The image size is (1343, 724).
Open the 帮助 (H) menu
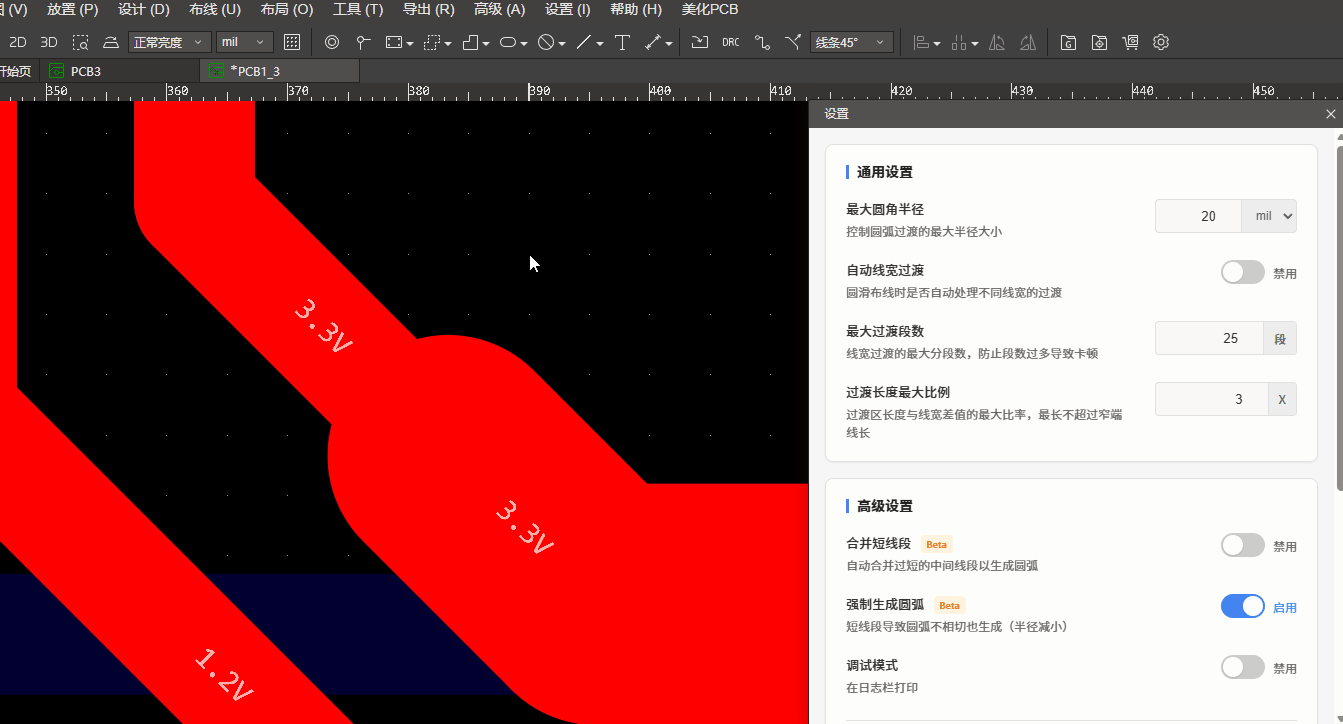(636, 9)
